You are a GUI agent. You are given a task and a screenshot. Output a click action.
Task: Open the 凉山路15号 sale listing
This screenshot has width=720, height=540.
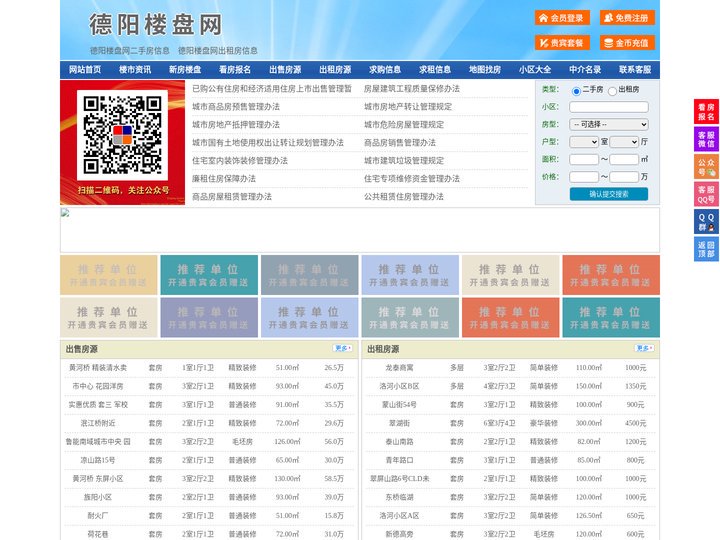98,460
